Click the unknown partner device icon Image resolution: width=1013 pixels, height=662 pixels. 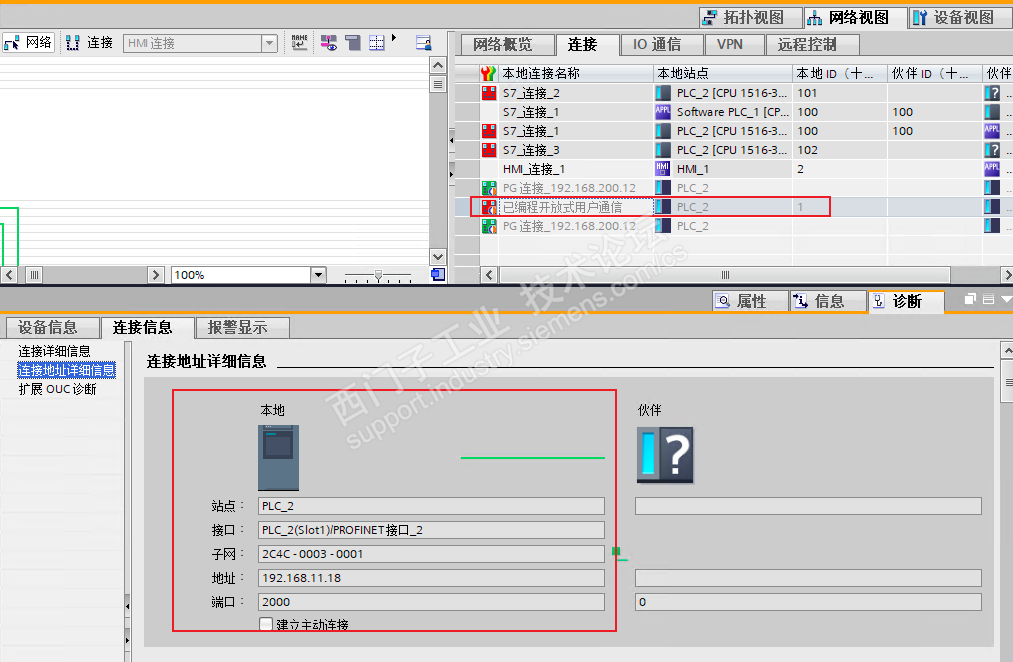665,455
